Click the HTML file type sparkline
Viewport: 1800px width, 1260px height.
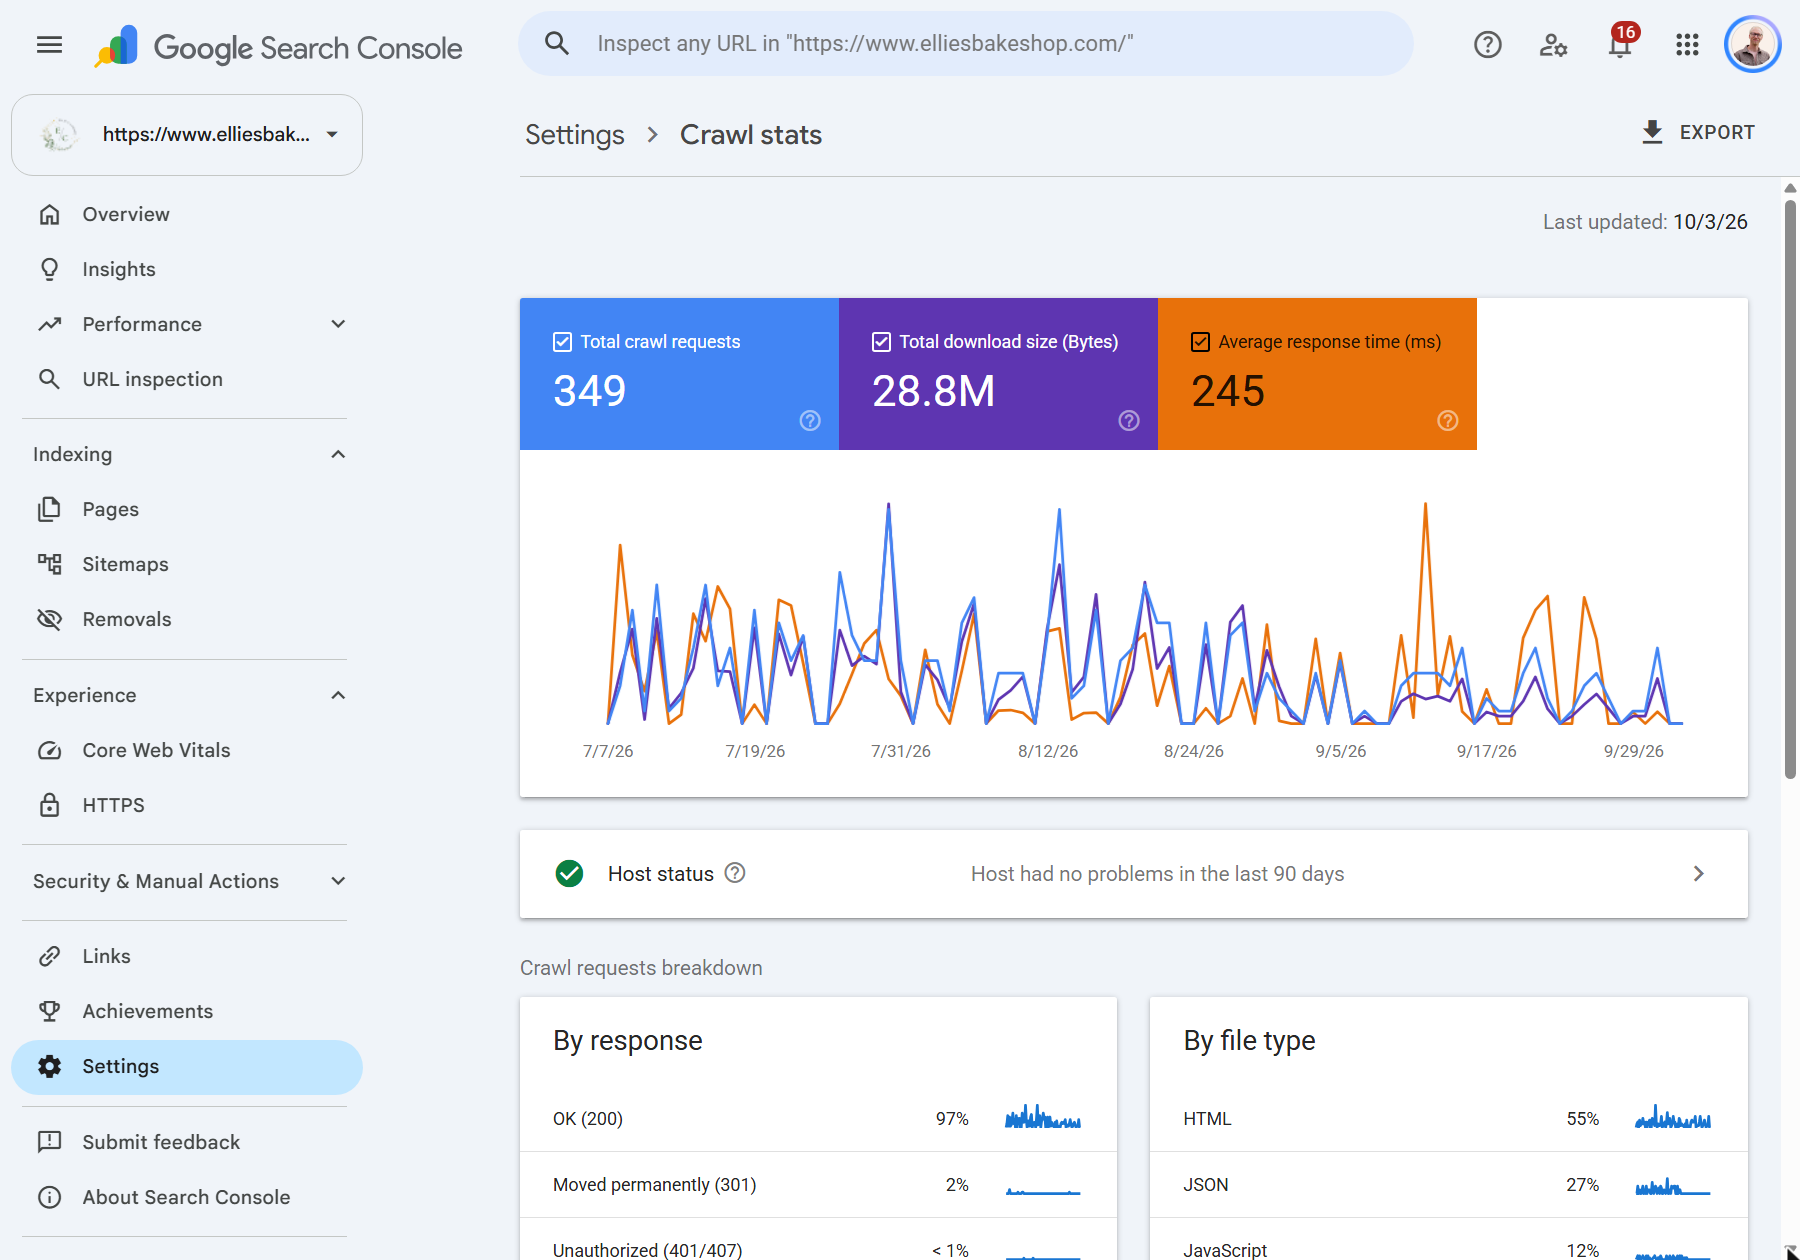coord(1673,1117)
